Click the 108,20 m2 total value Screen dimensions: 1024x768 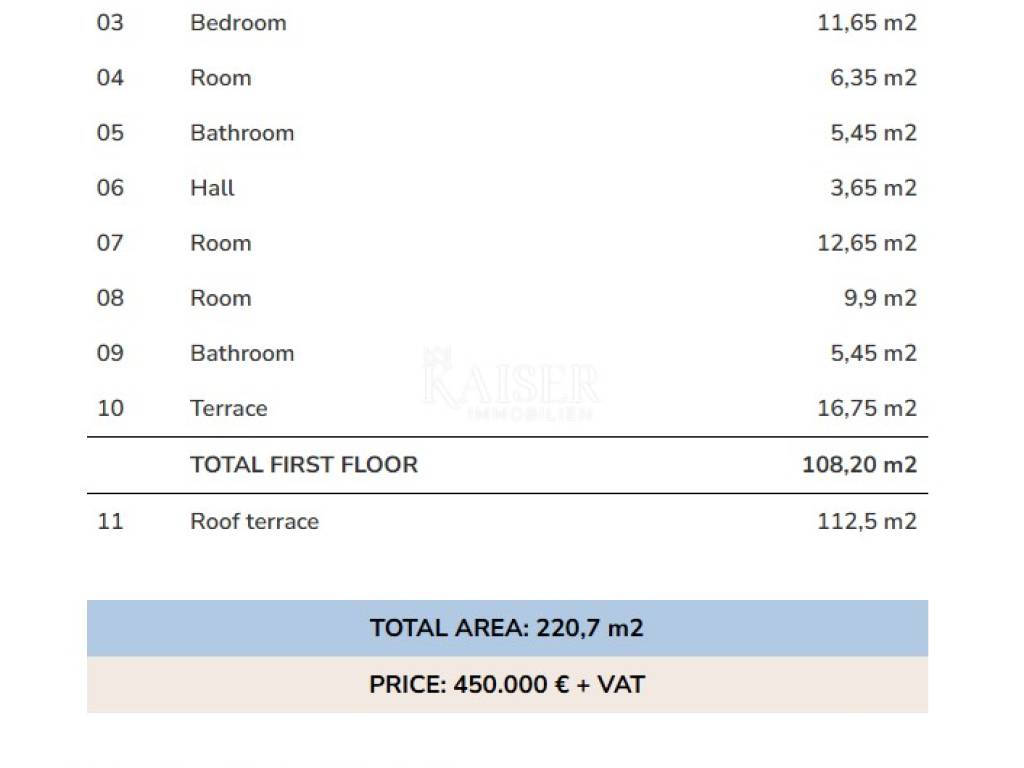(859, 465)
